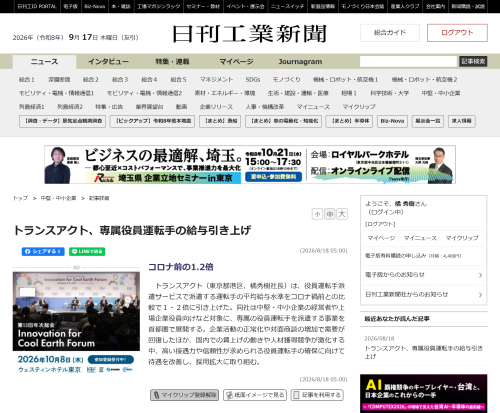Click the Biz-Nova tag button below categories
Image resolution: width=500 pixels, height=413 pixels.
tap(392, 121)
